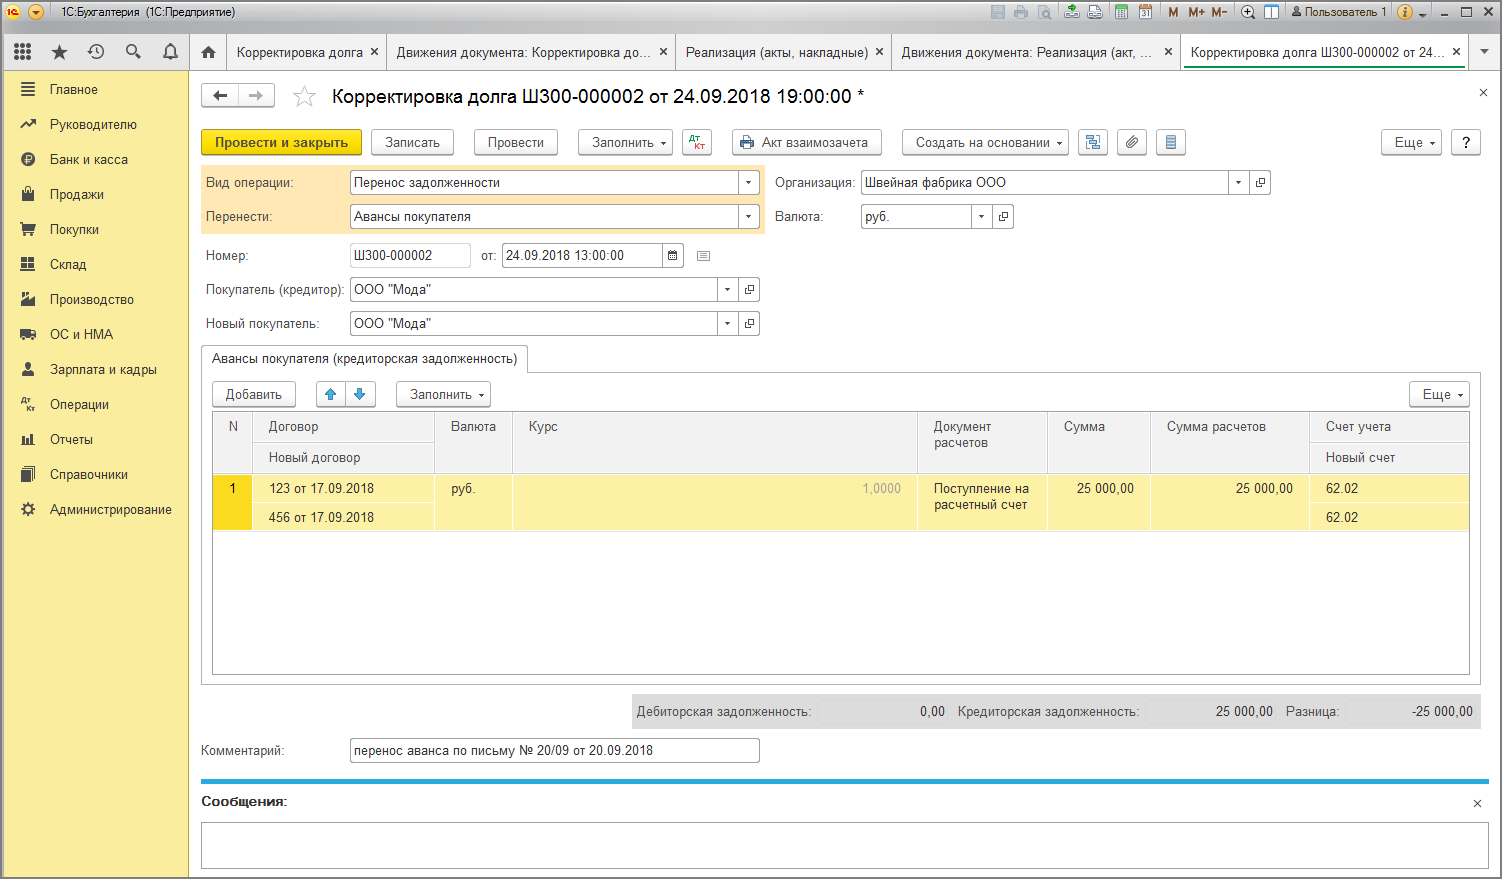Screen dimensions: 1502x879
Task: Navigate forward with the right arrow
Action: 256,96
